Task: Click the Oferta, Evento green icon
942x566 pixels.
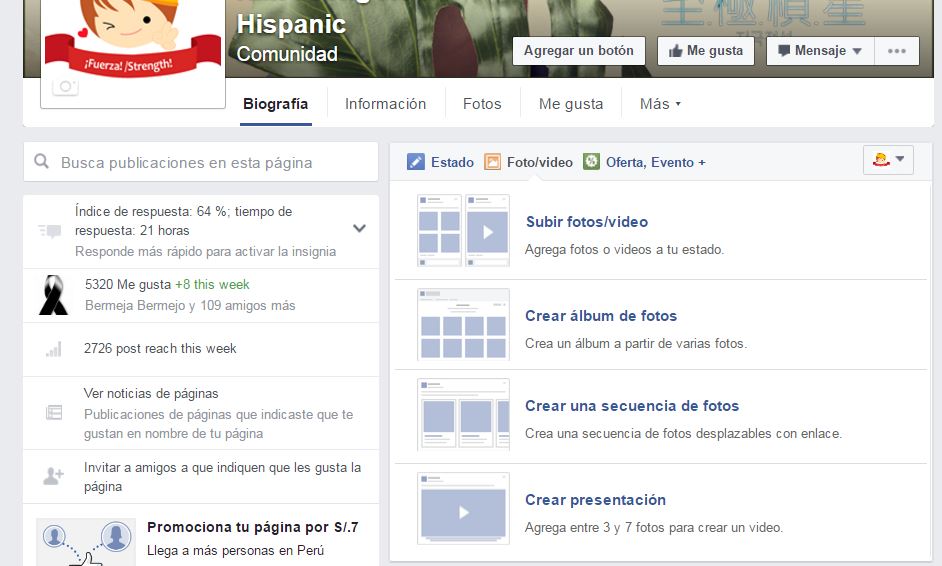Action: pyautogui.click(x=591, y=162)
